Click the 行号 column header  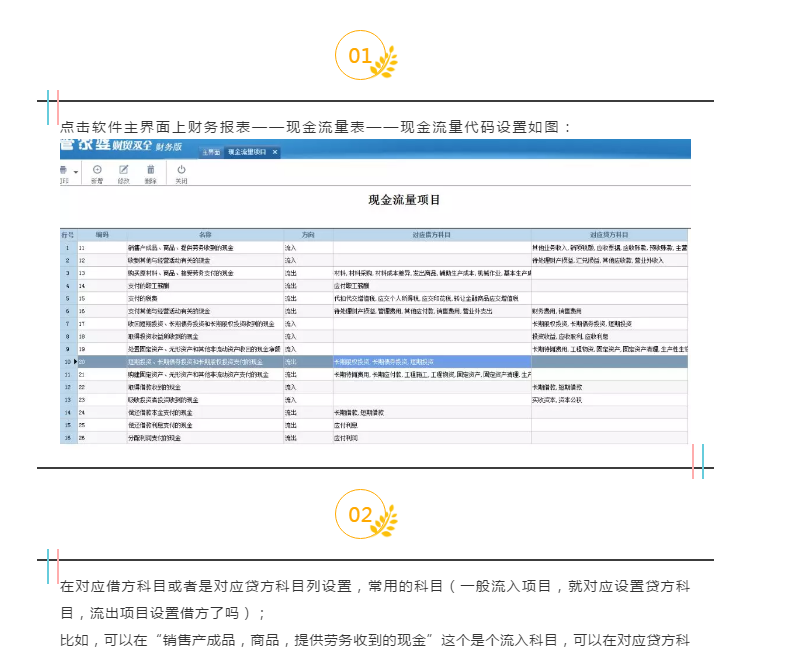click(x=68, y=235)
